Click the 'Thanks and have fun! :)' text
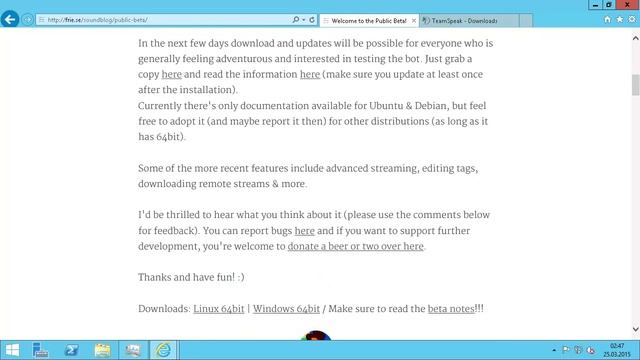This screenshot has width=640, height=360. point(191,278)
